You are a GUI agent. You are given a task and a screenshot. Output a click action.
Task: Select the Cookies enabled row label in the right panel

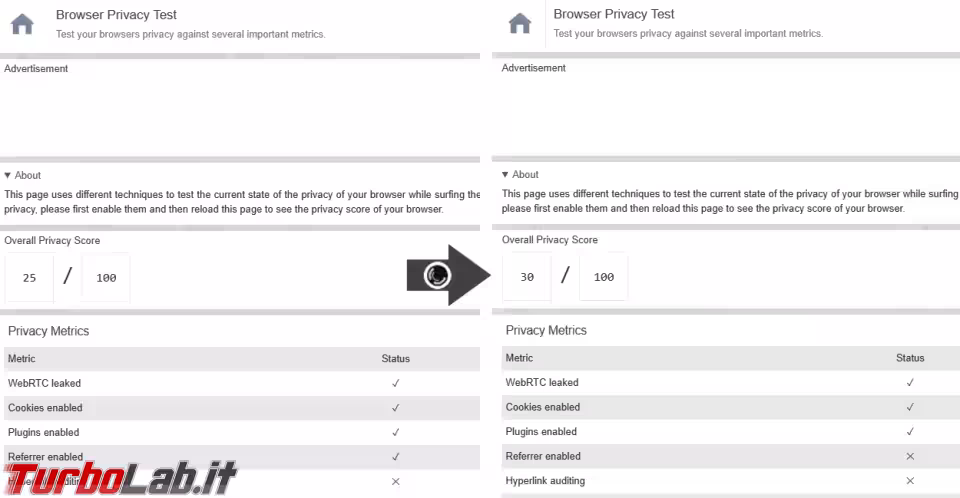543,407
